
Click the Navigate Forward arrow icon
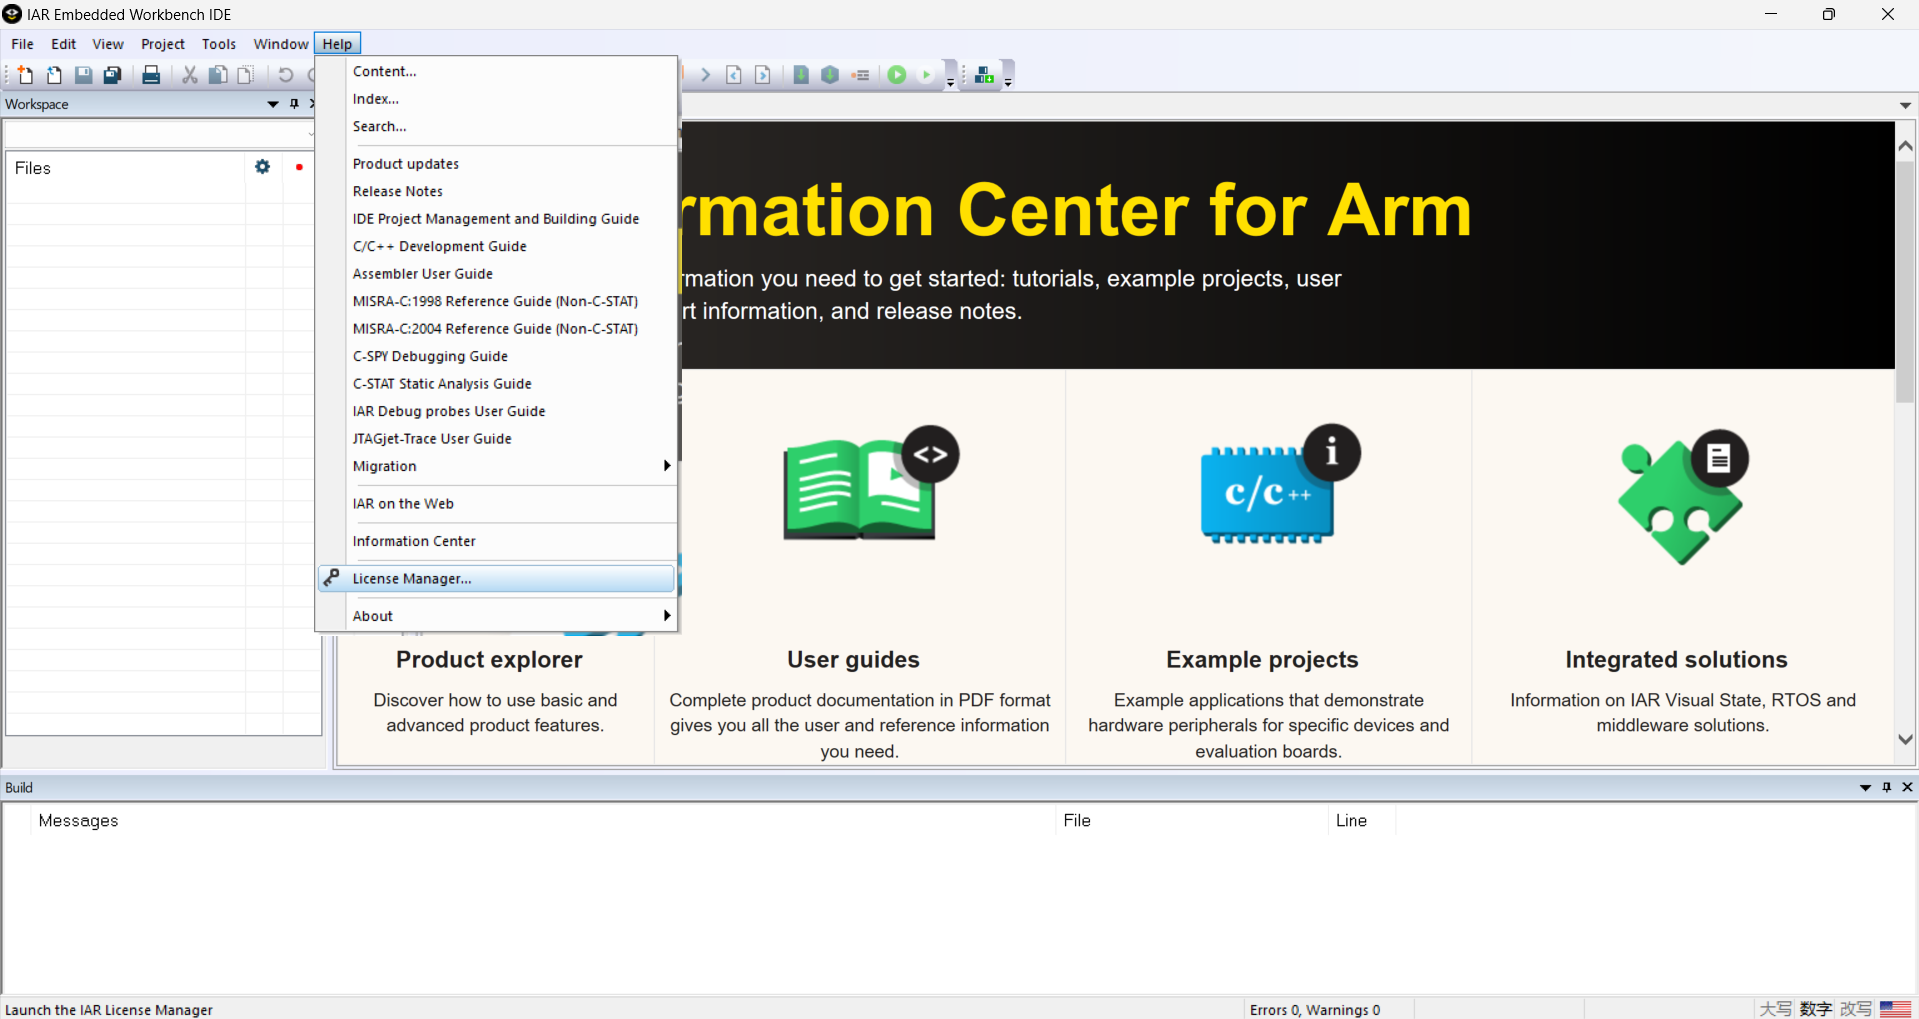coord(706,75)
